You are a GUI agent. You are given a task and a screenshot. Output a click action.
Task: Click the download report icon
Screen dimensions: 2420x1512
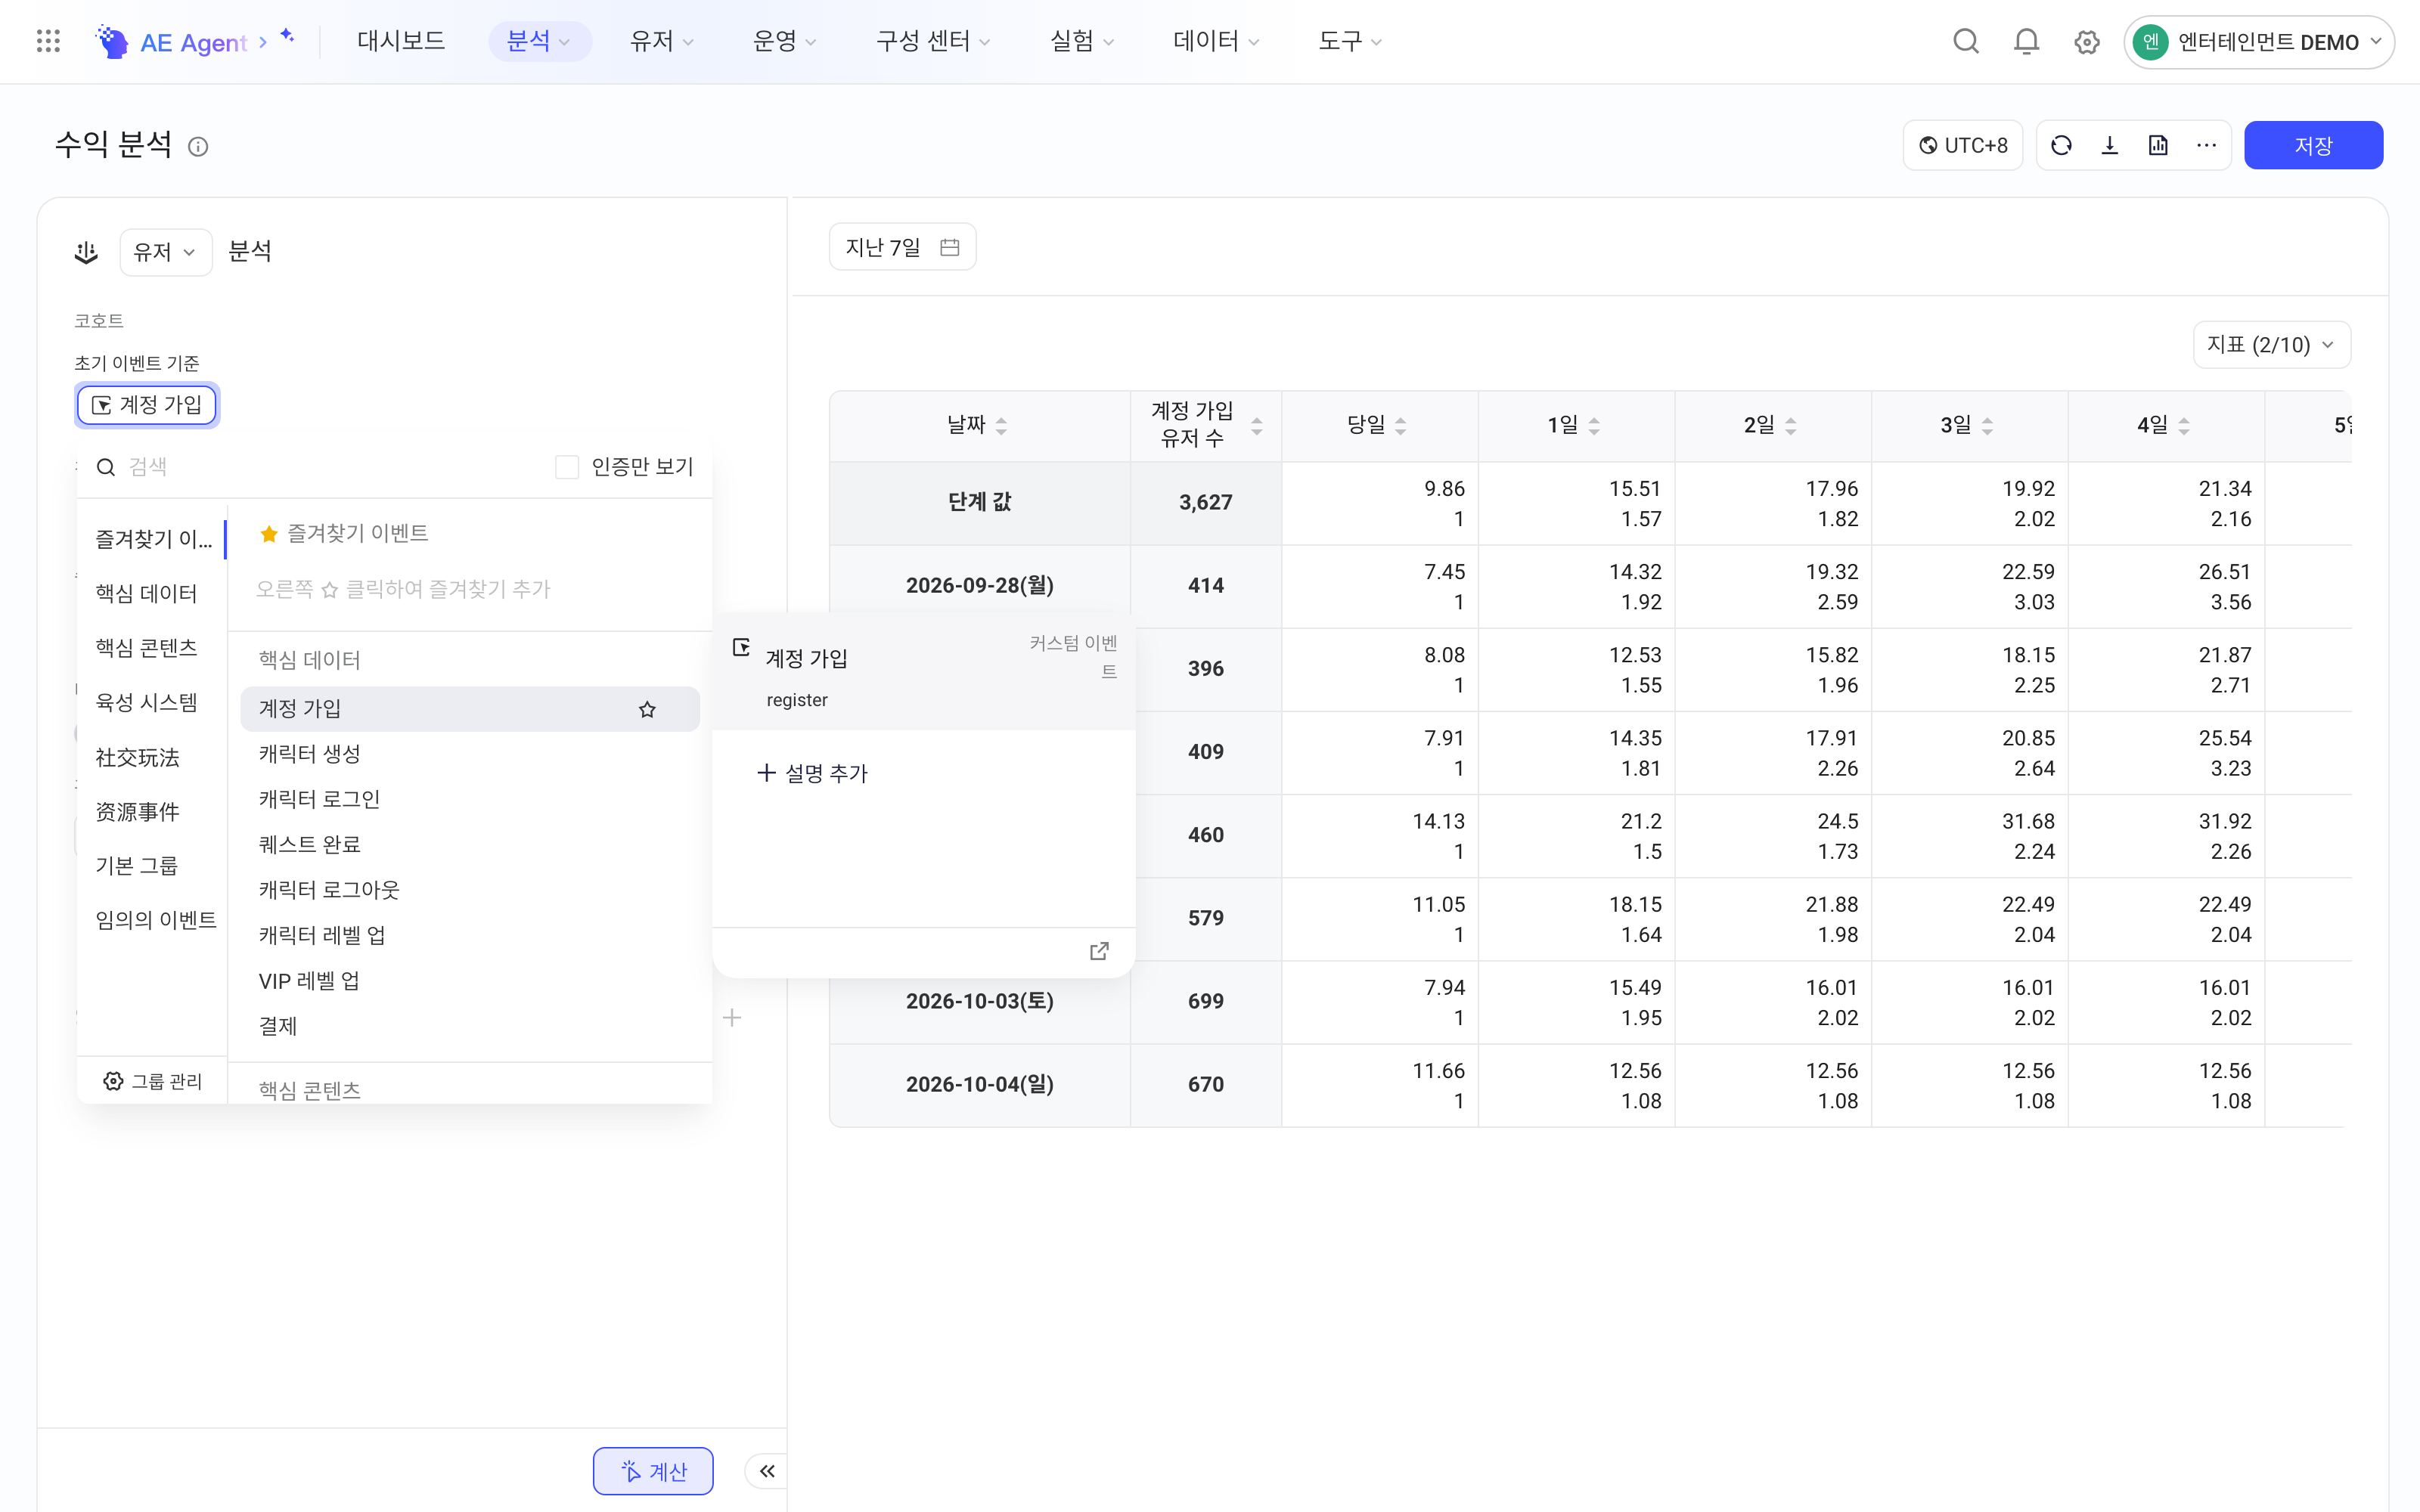pos(2110,145)
